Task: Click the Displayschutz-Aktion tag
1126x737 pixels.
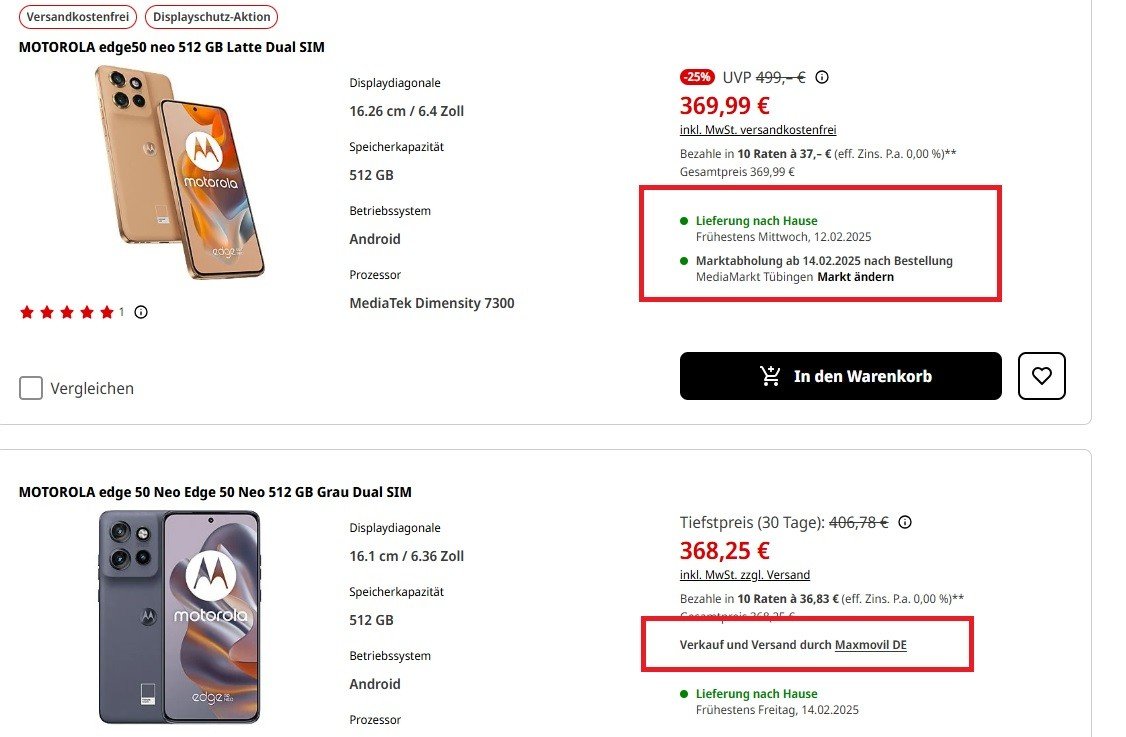Action: [x=211, y=16]
